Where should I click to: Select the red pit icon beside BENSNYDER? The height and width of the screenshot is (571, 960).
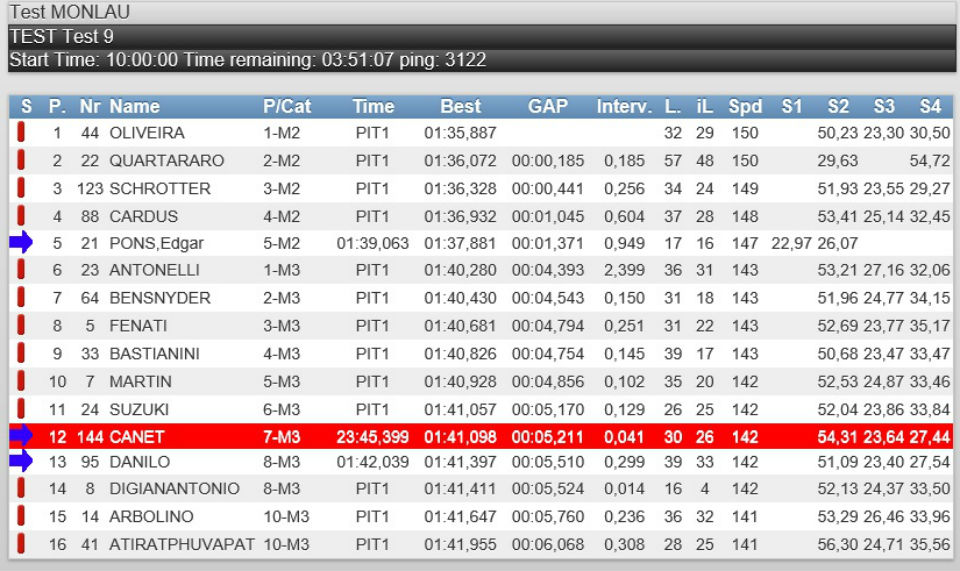coord(21,297)
